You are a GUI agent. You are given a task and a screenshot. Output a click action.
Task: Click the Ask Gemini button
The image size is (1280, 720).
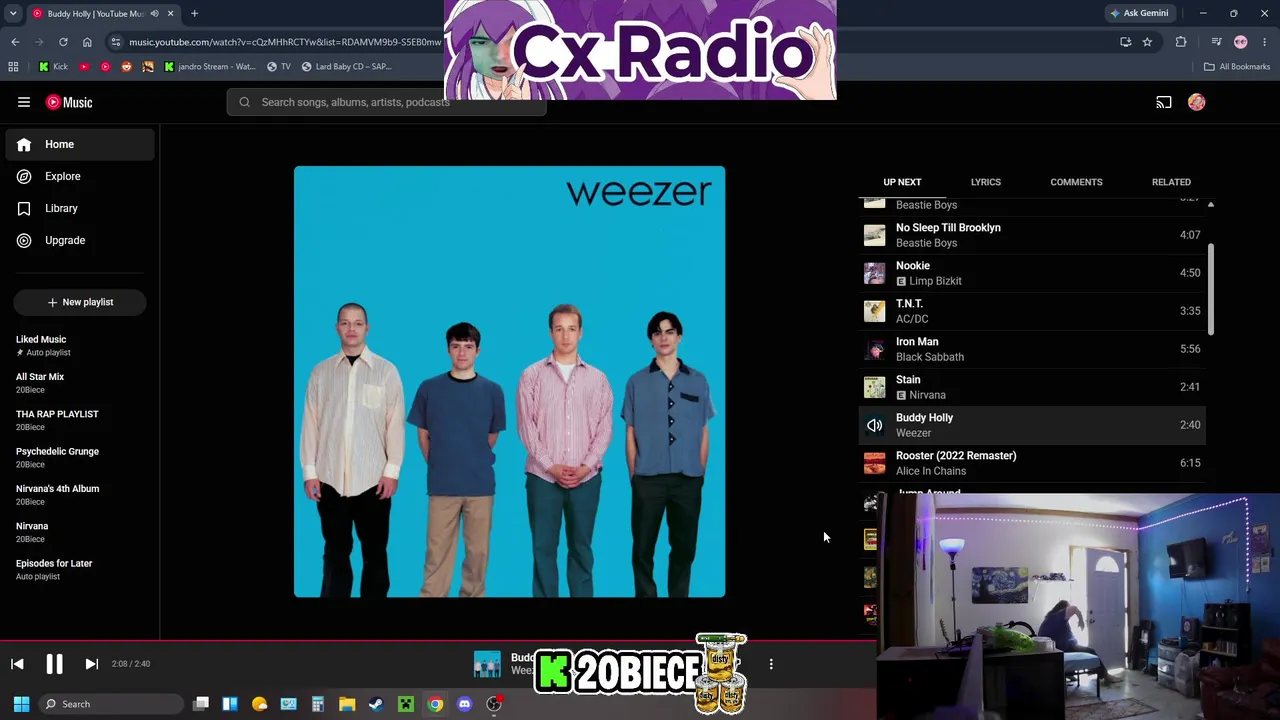[x=1139, y=13]
